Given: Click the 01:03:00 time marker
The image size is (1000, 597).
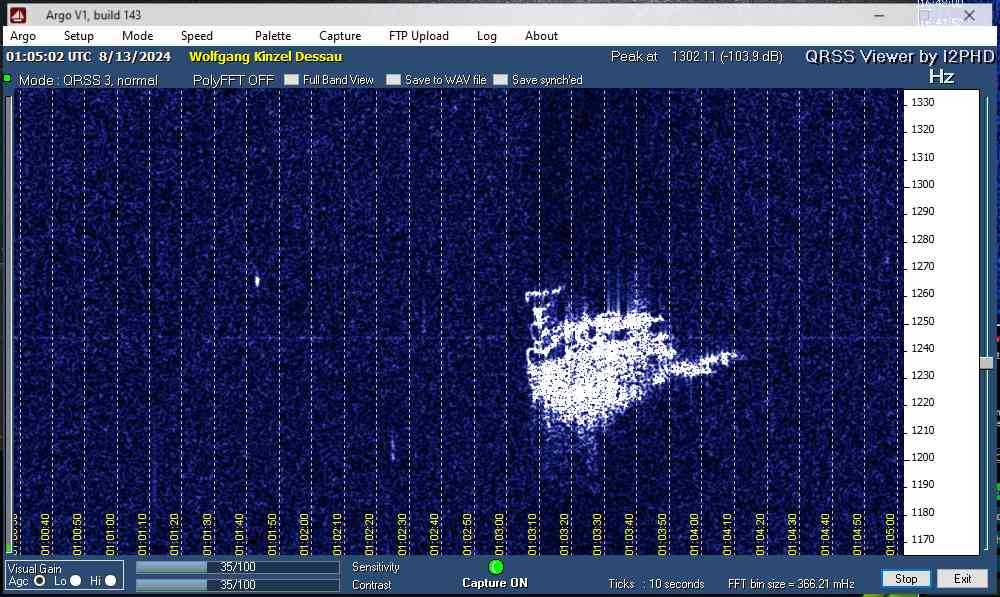Looking at the screenshot, I should [499, 534].
